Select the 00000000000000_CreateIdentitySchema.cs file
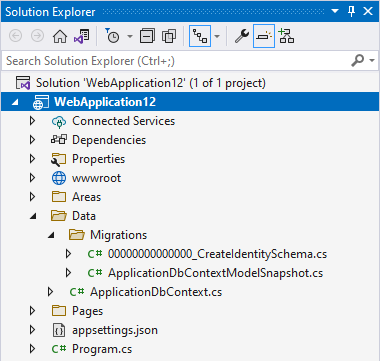 click(x=217, y=254)
